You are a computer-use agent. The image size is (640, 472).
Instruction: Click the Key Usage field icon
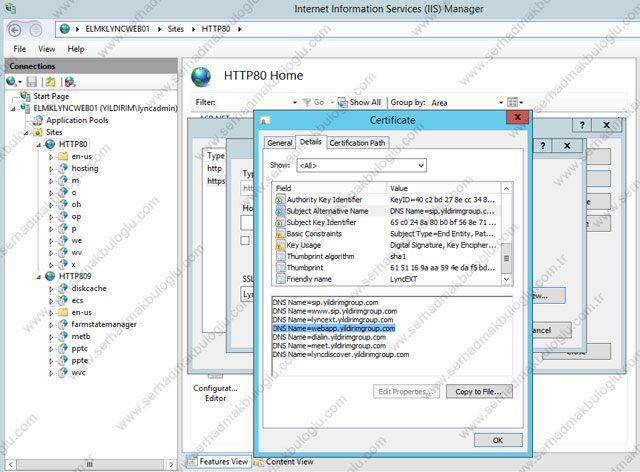tap(280, 245)
